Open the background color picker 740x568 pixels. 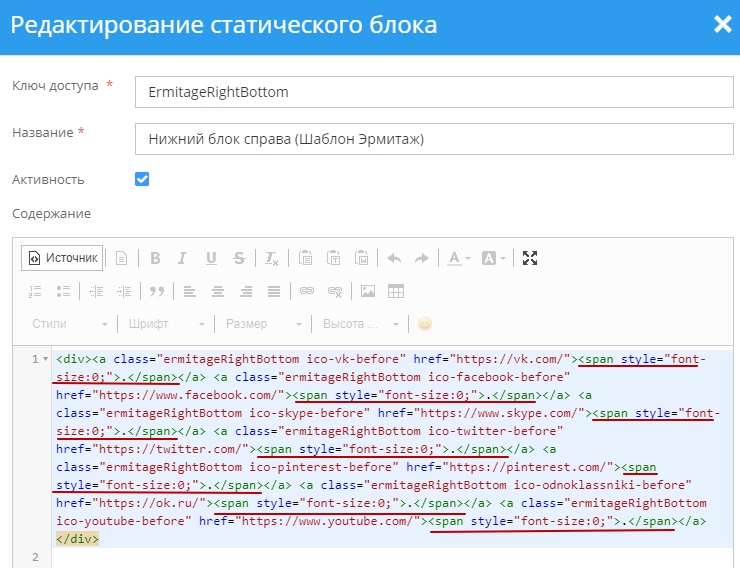point(494,259)
